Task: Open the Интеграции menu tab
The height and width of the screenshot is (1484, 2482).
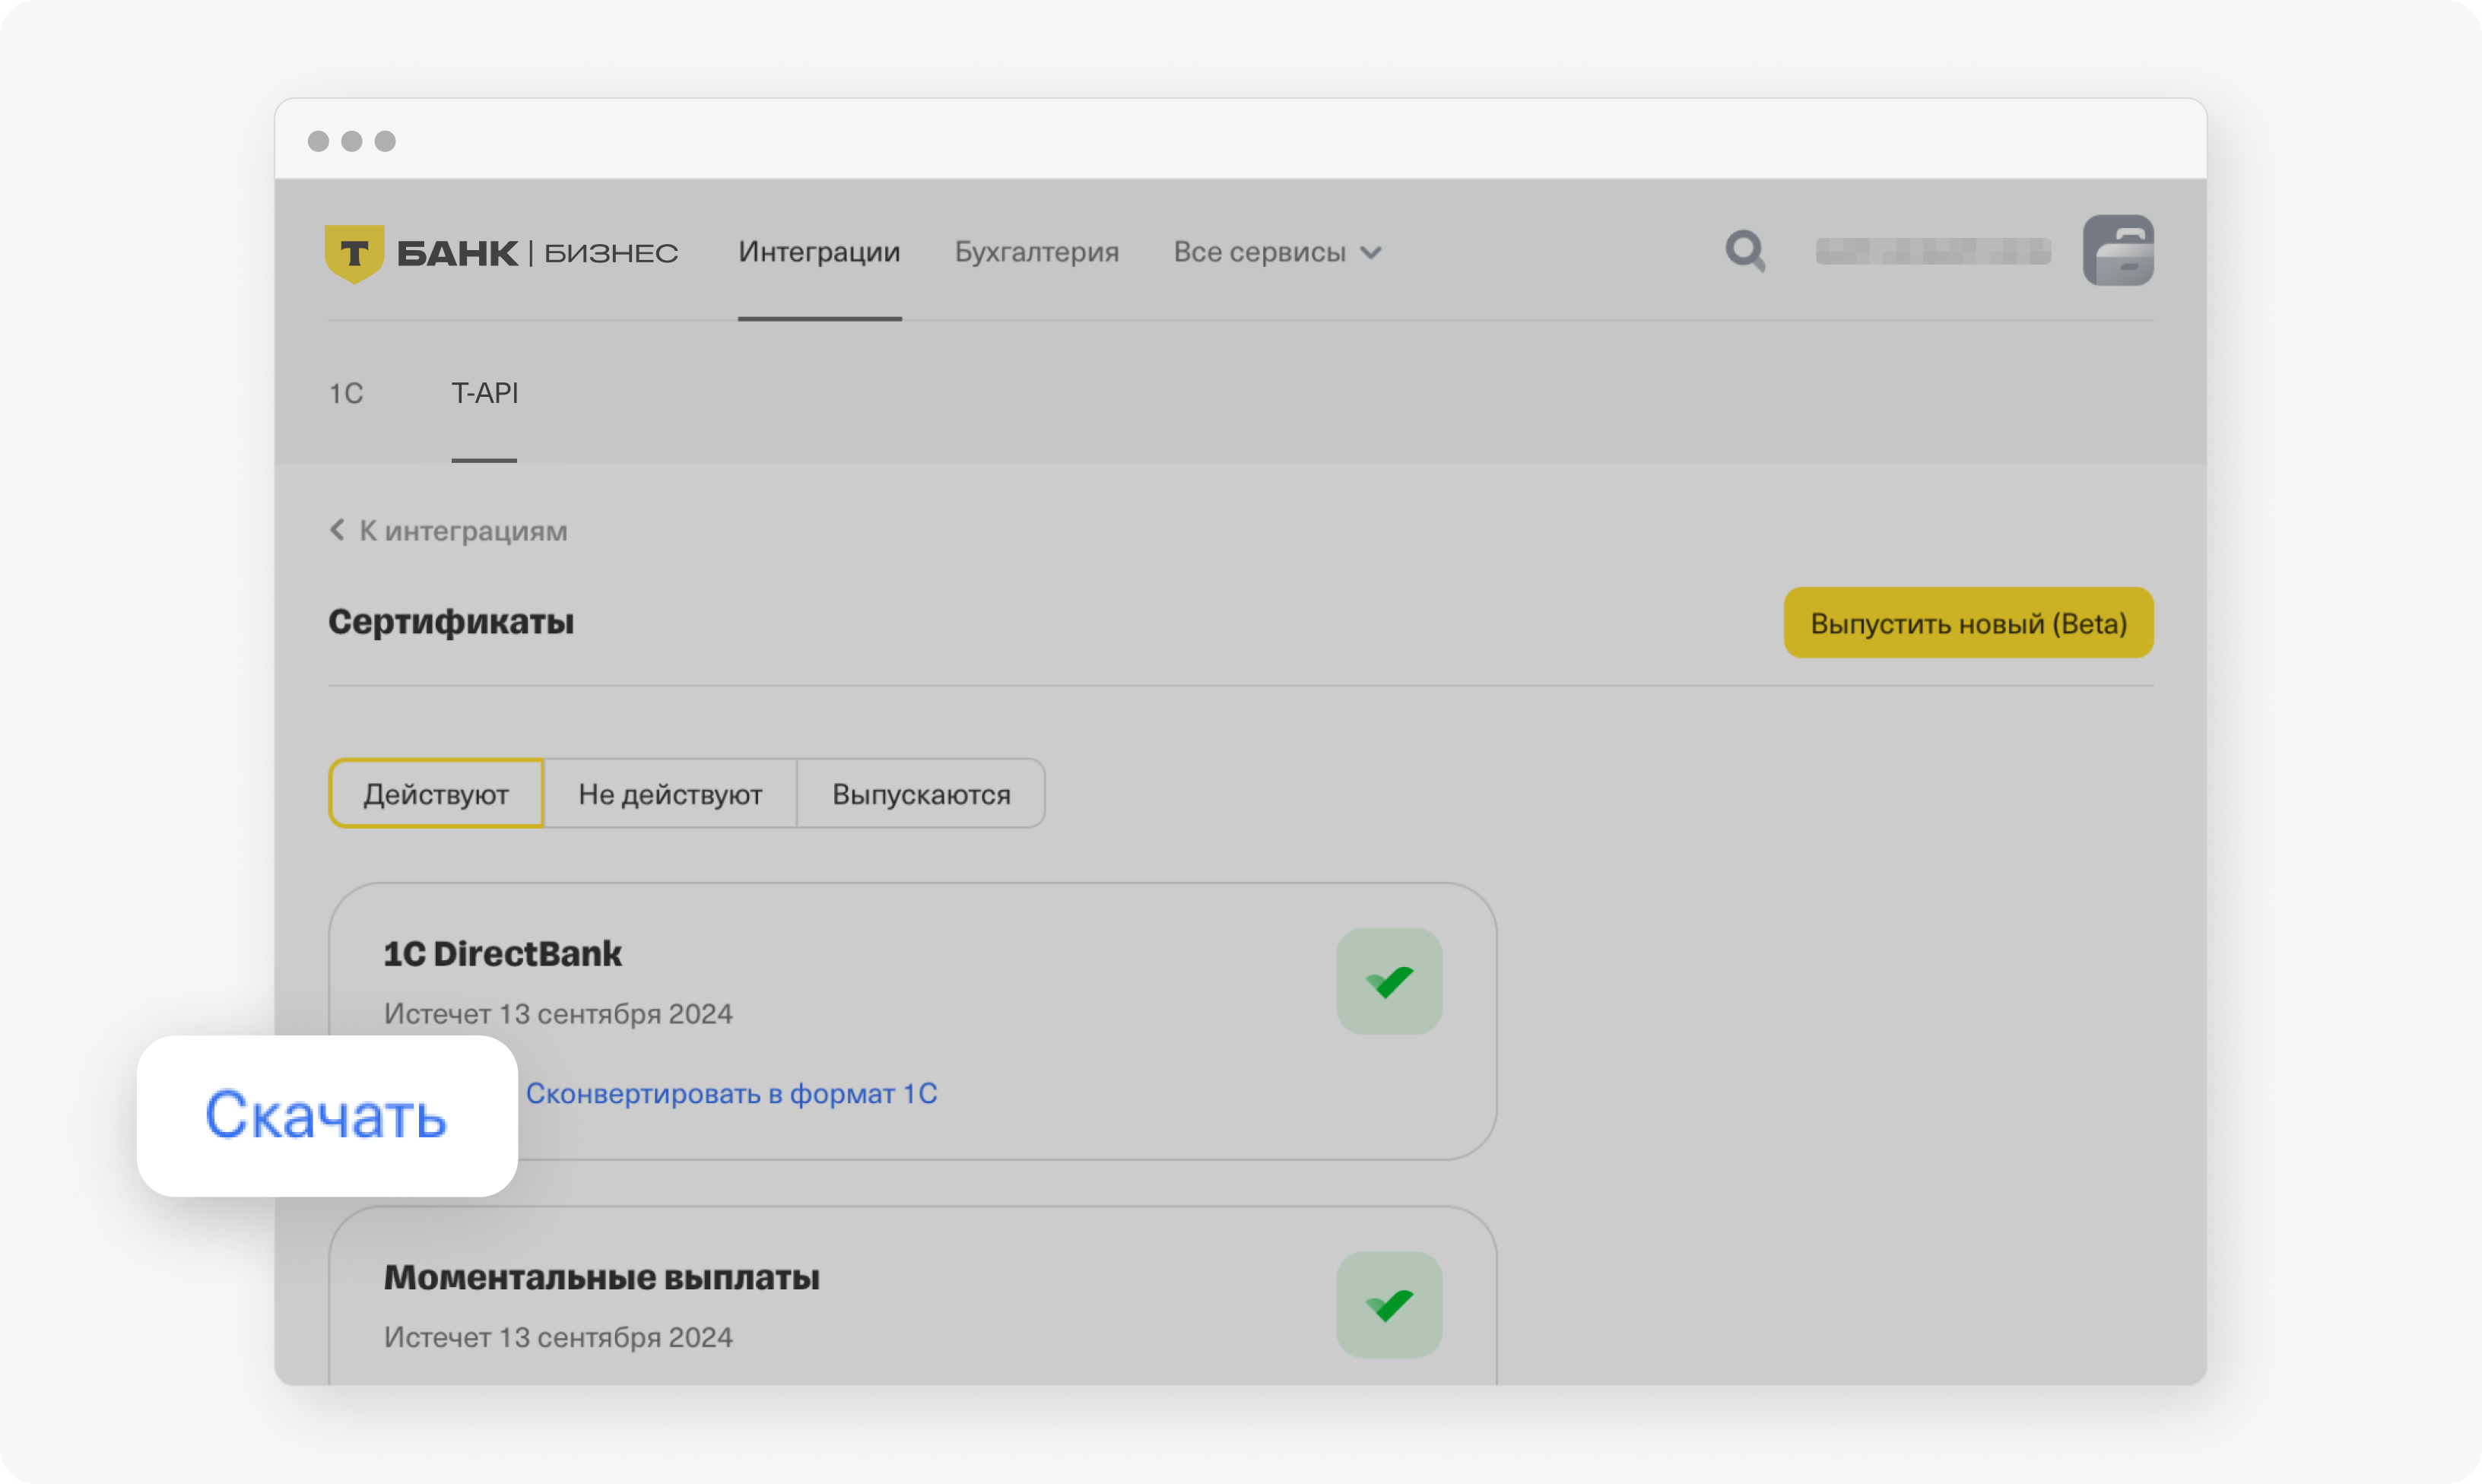Action: point(819,252)
